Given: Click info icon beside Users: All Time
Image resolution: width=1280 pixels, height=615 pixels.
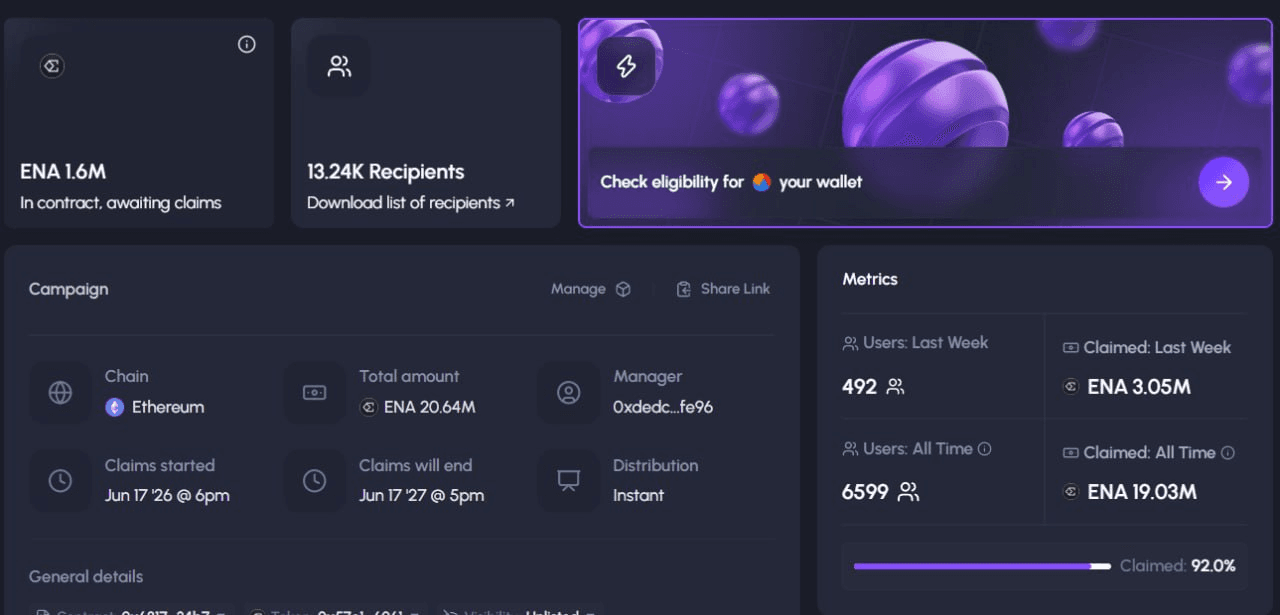Looking at the screenshot, I should (984, 449).
